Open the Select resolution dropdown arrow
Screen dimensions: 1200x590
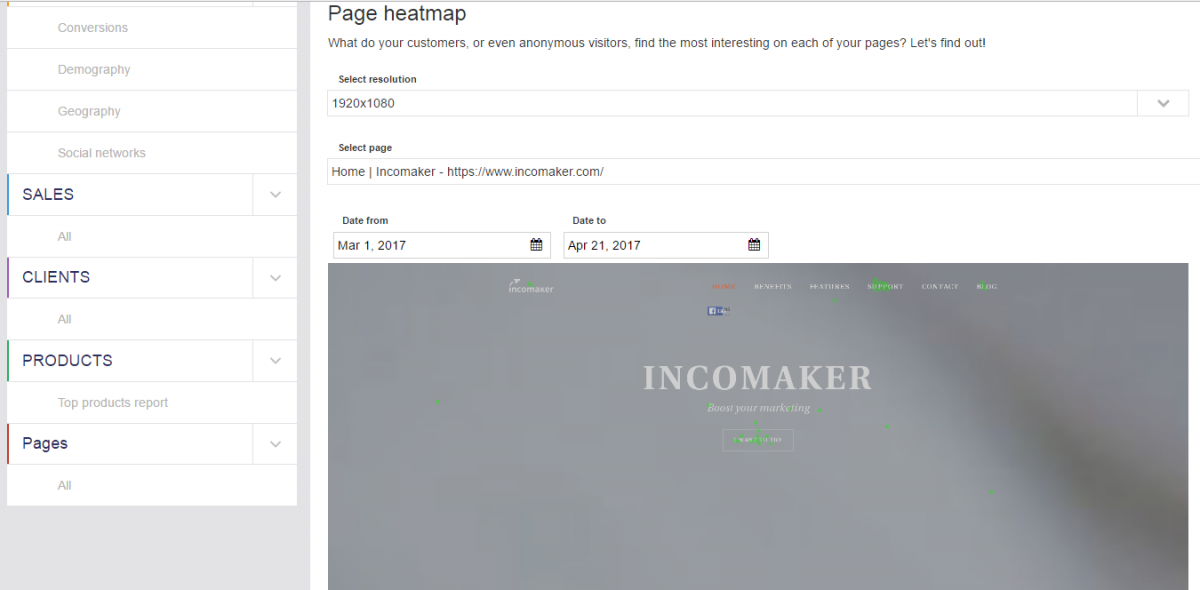pyautogui.click(x=1163, y=103)
